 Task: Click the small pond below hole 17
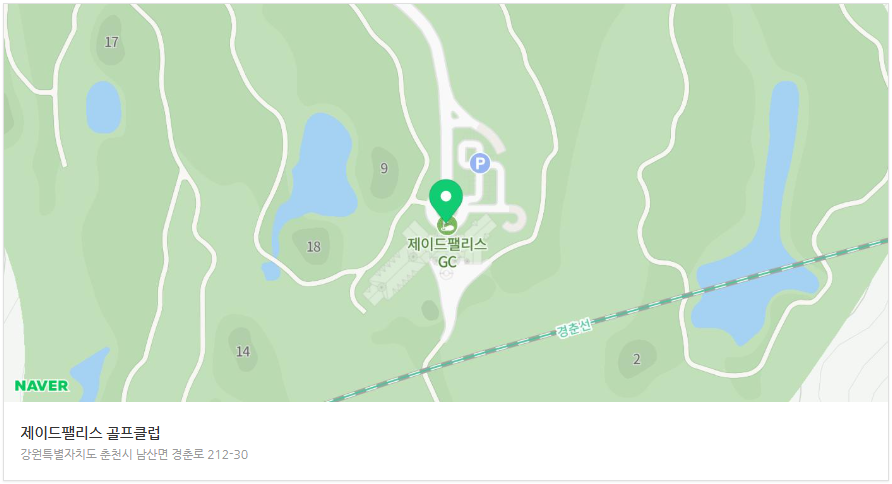click(104, 107)
